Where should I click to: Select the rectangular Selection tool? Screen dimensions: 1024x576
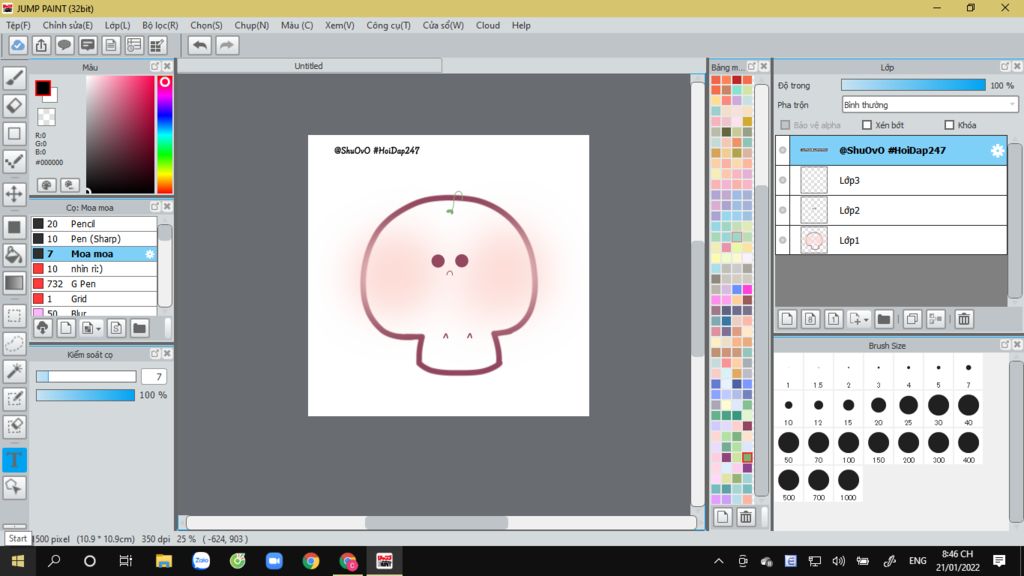[14, 316]
